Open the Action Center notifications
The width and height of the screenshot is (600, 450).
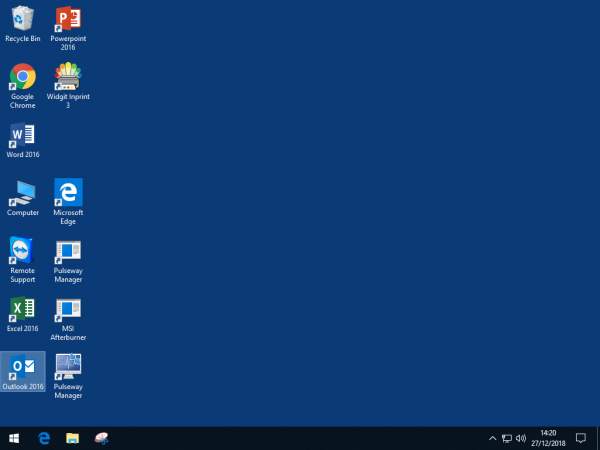[x=580, y=438]
